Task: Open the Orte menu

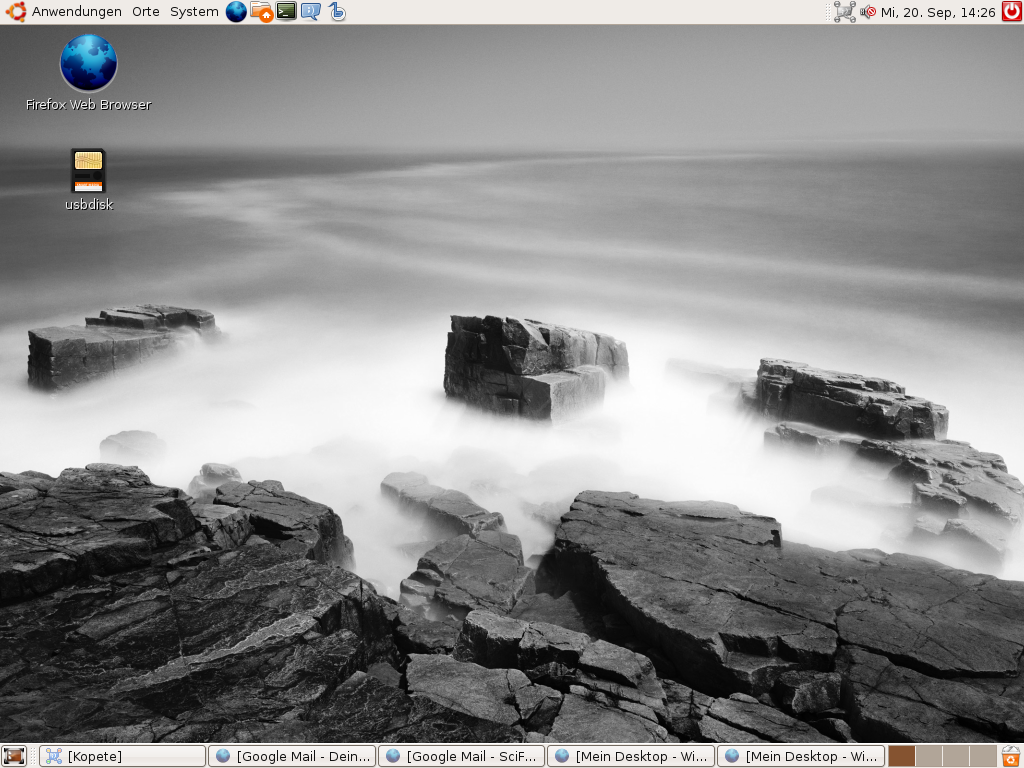Action: click(x=146, y=12)
